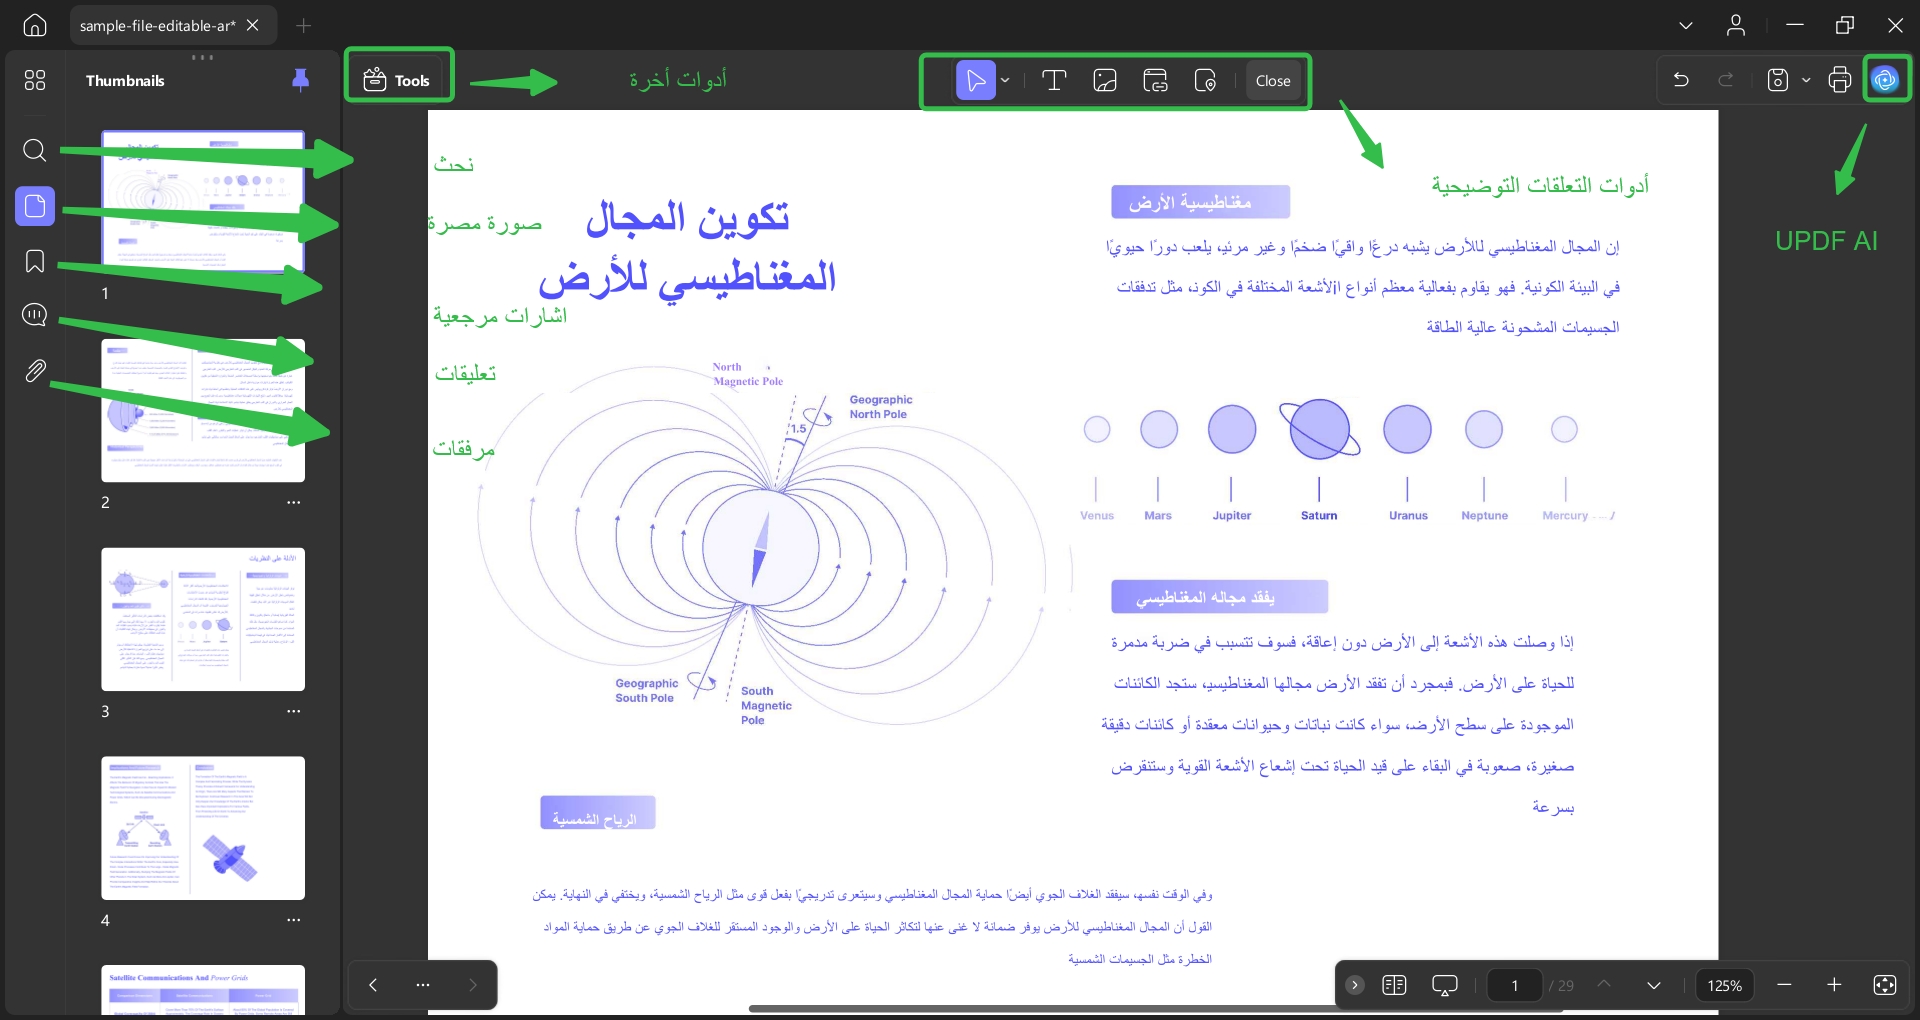Screen dimensions: 1920x1020
Task: Open the Attachments paperclip panel
Action: pyautogui.click(x=35, y=371)
